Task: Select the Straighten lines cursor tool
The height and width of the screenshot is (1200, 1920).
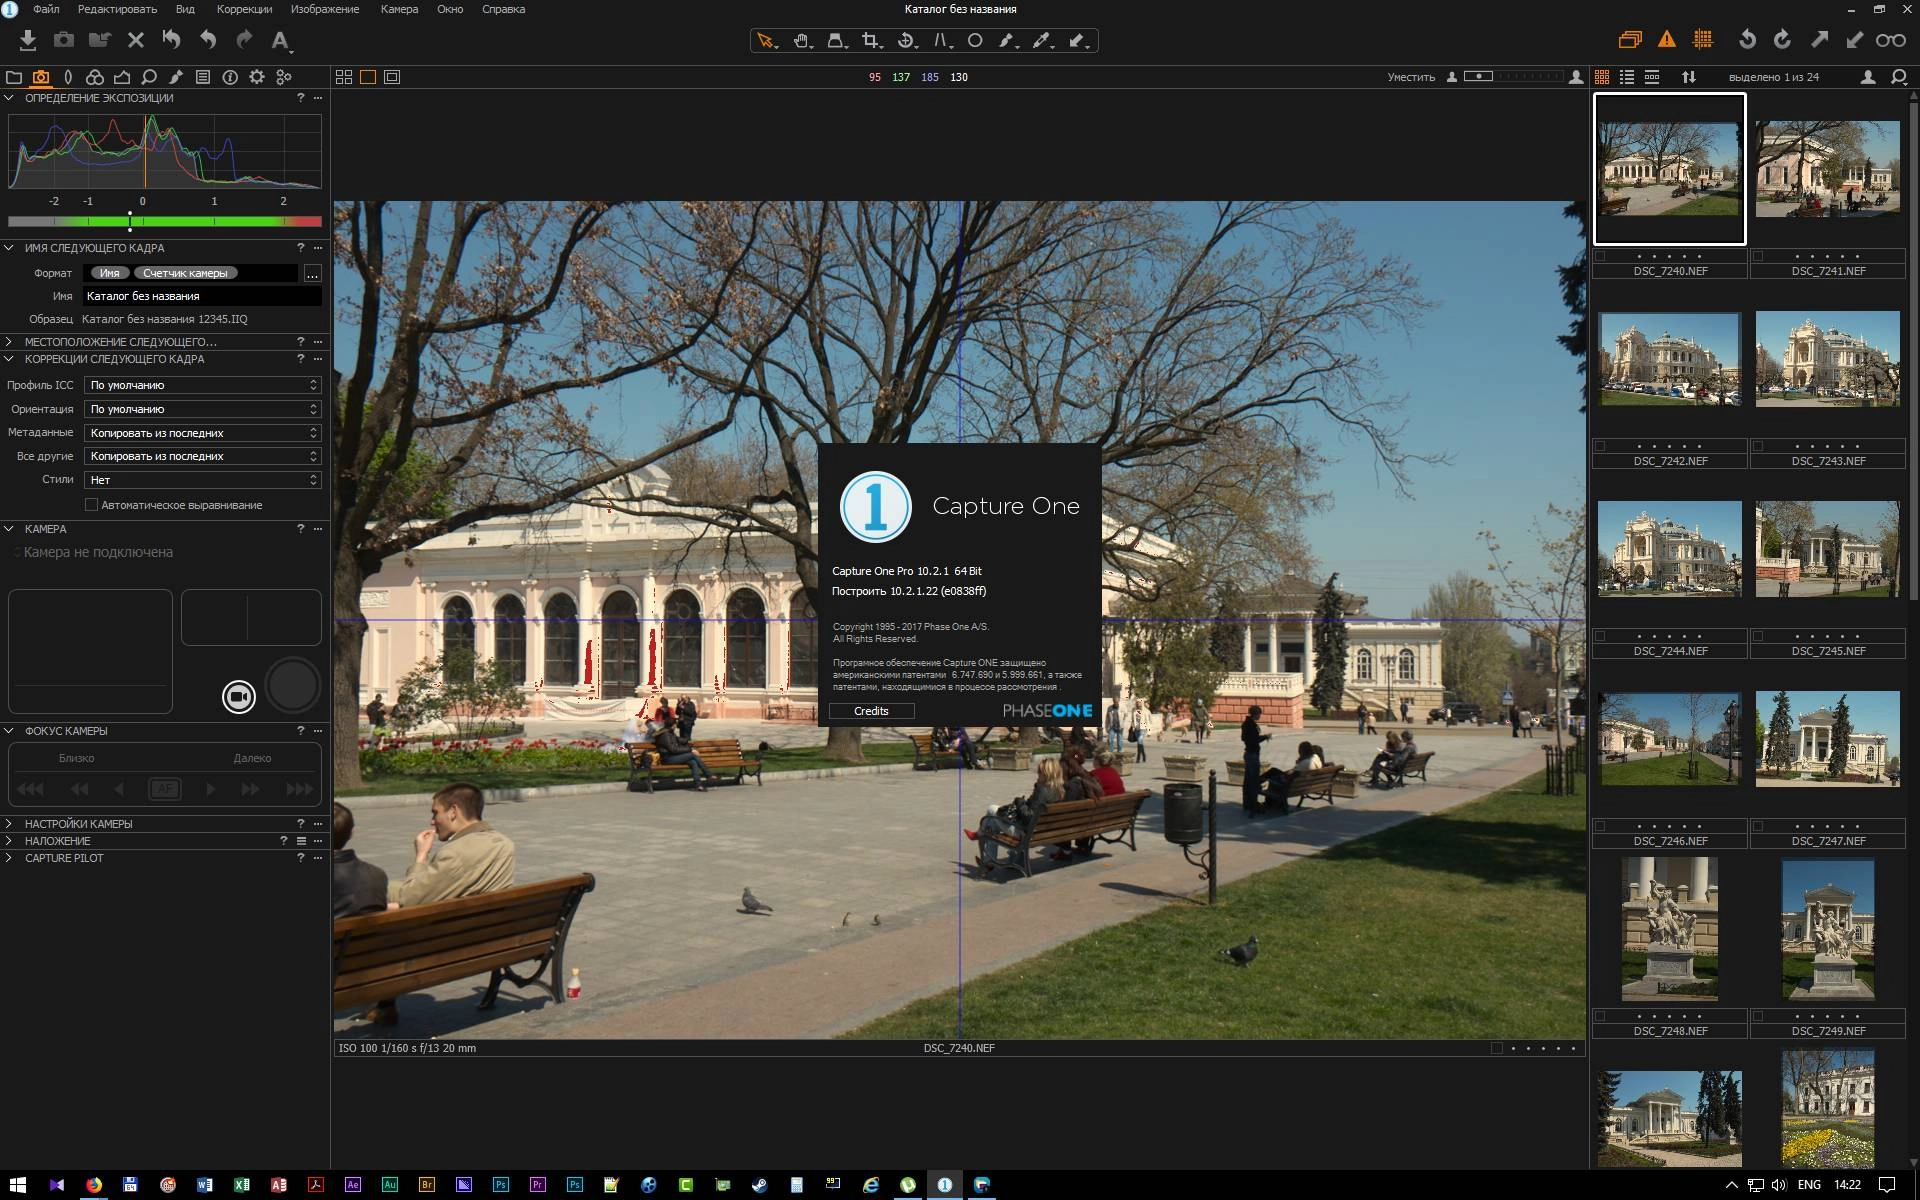Action: [942, 41]
